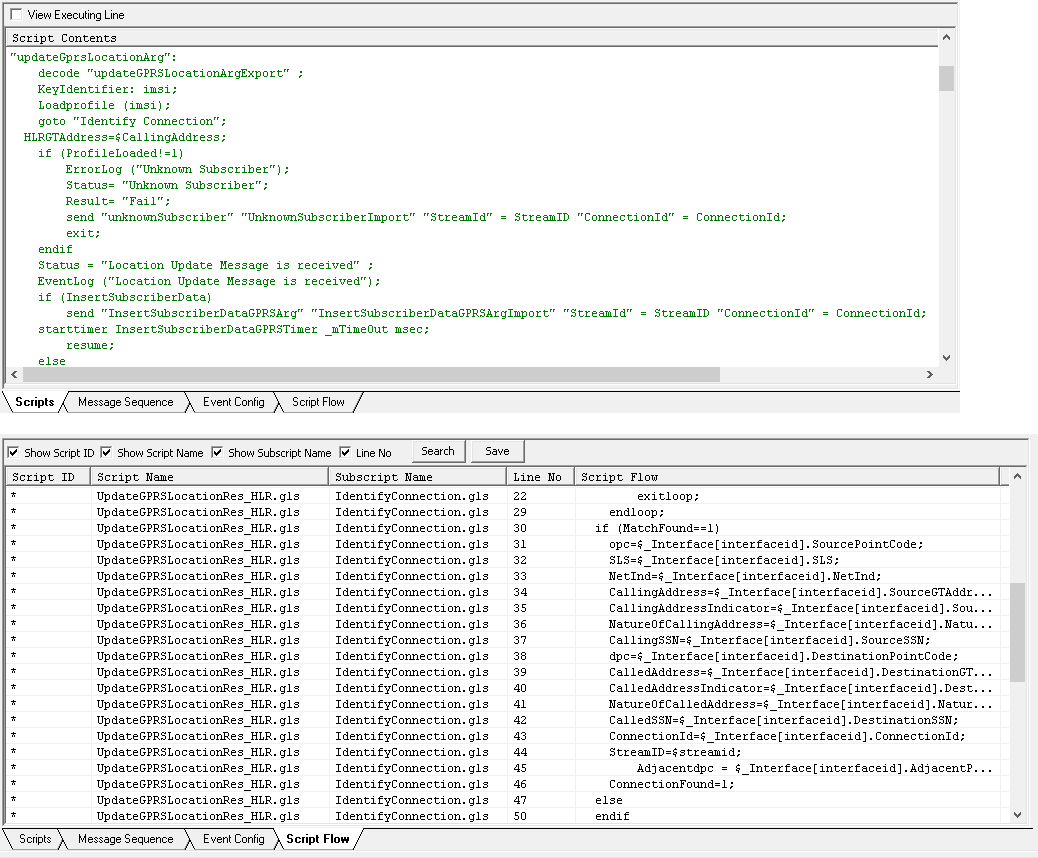
Task: Open Message Sequence tab in lower pane
Action: tap(126, 839)
